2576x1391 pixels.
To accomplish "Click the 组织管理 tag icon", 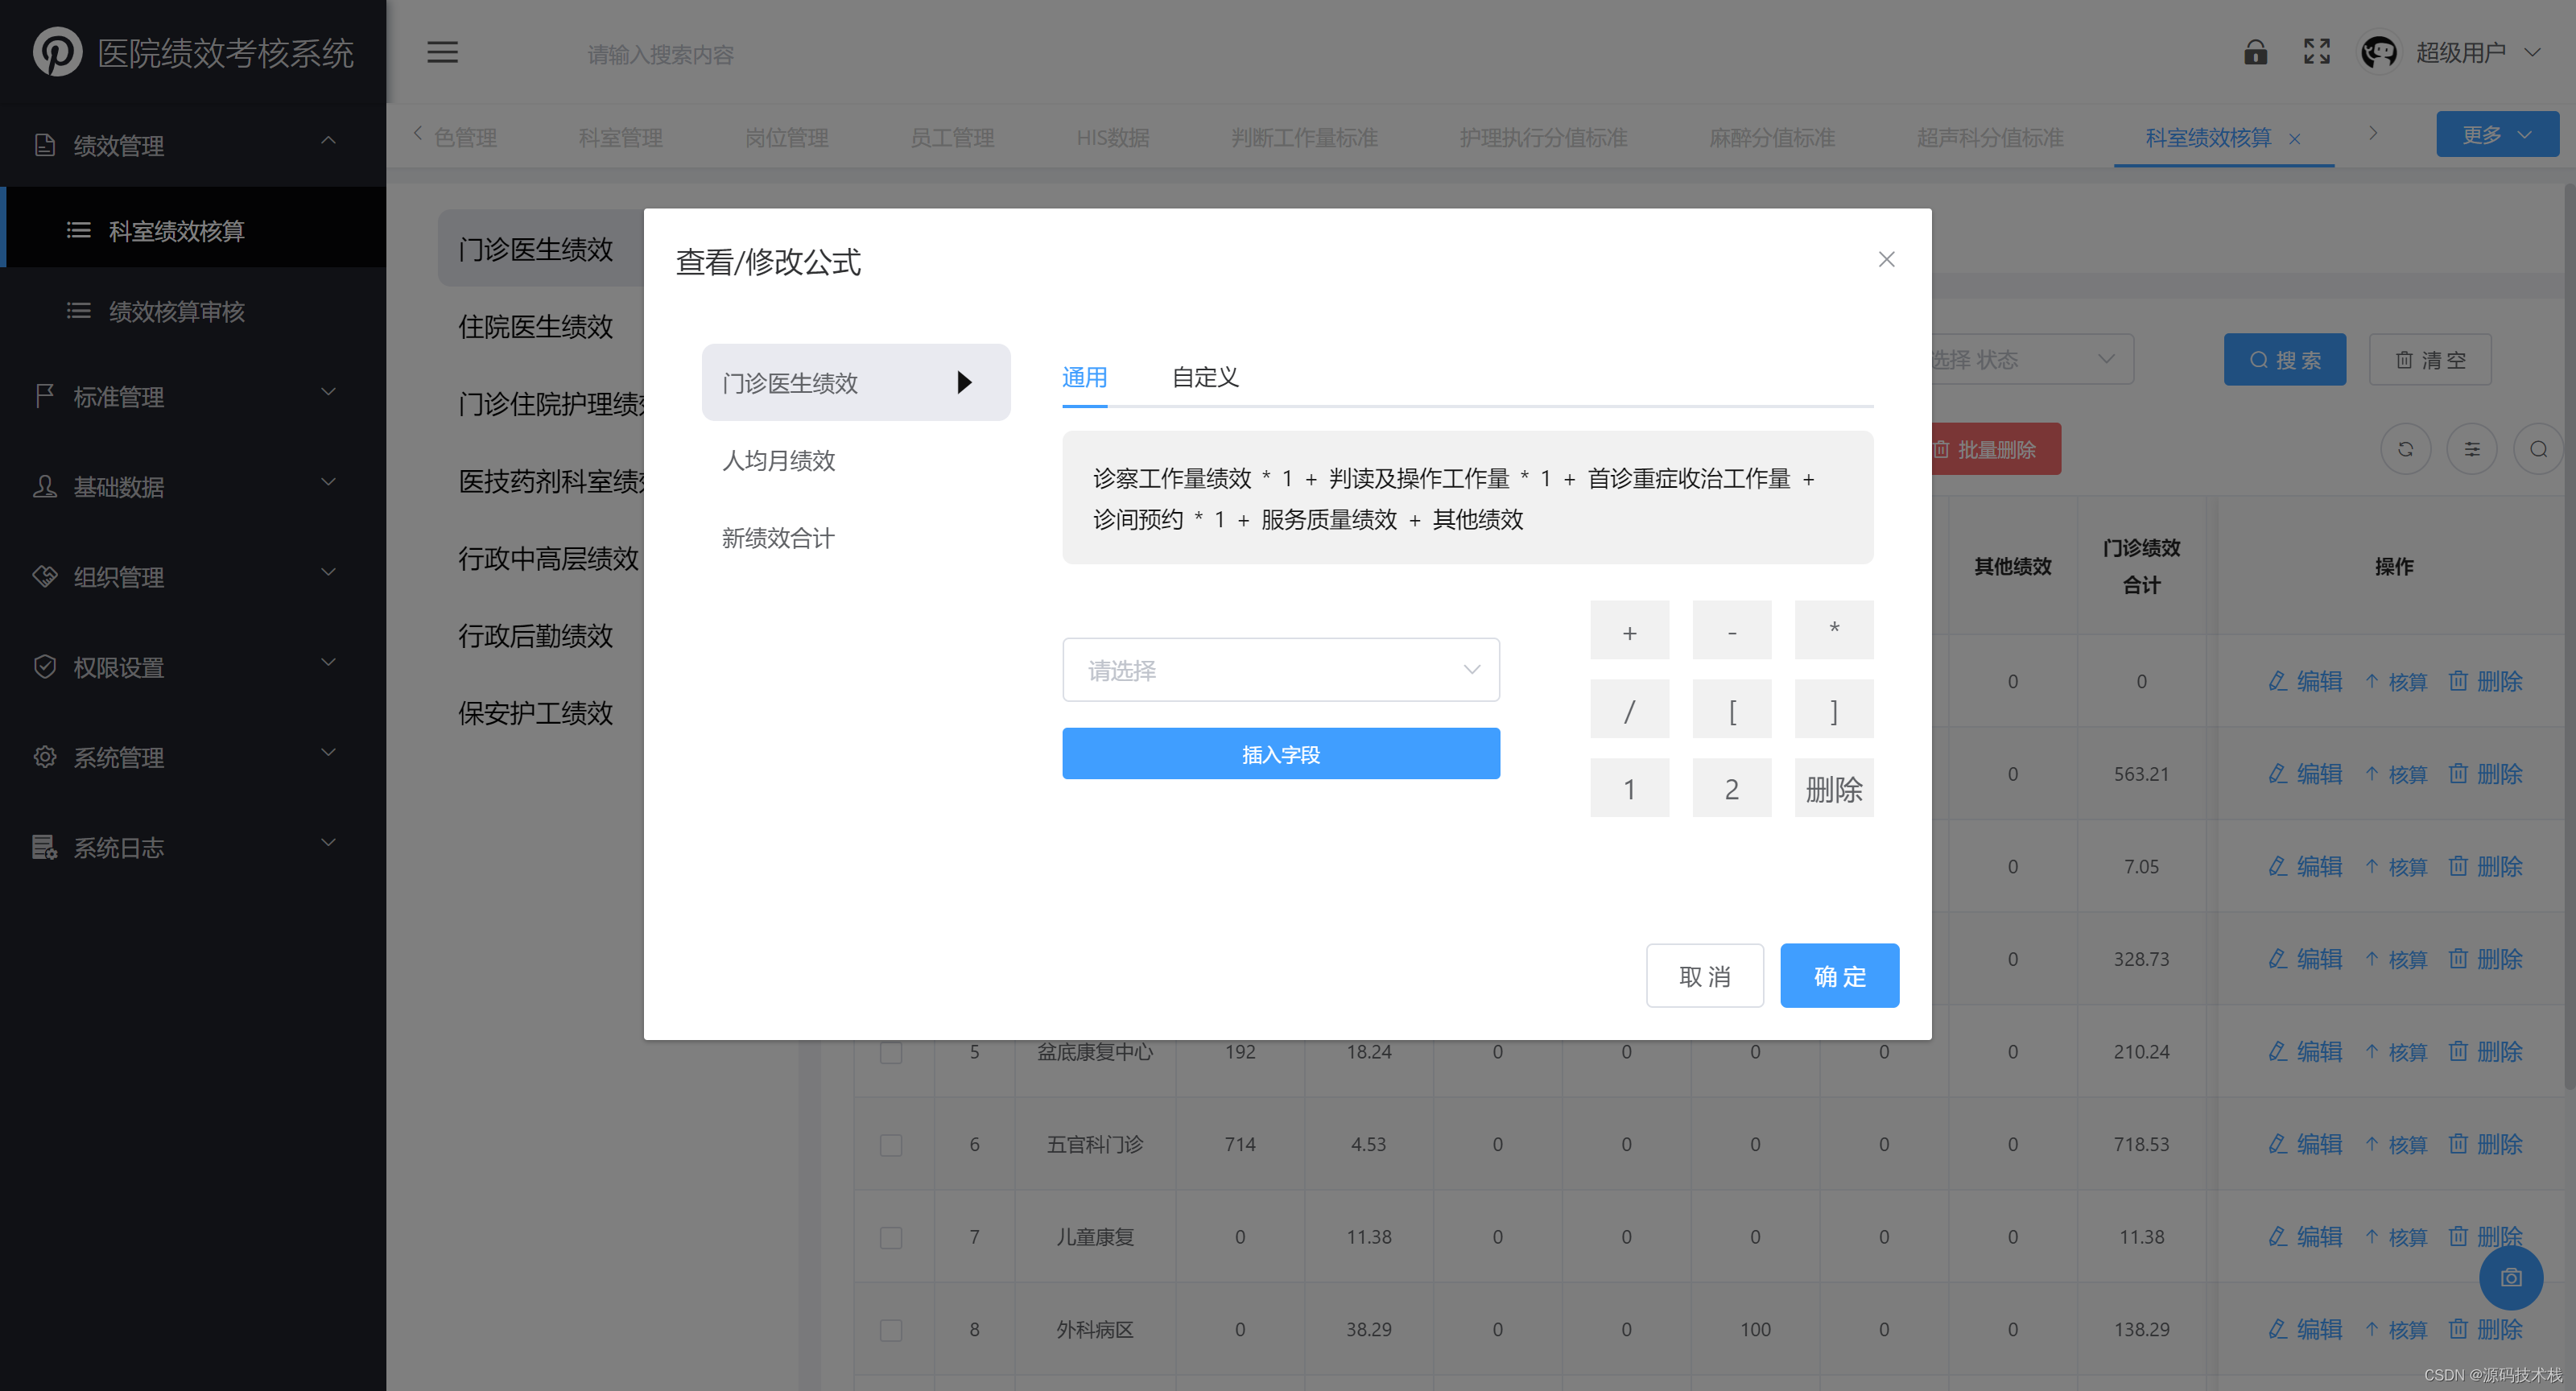I will [x=45, y=576].
